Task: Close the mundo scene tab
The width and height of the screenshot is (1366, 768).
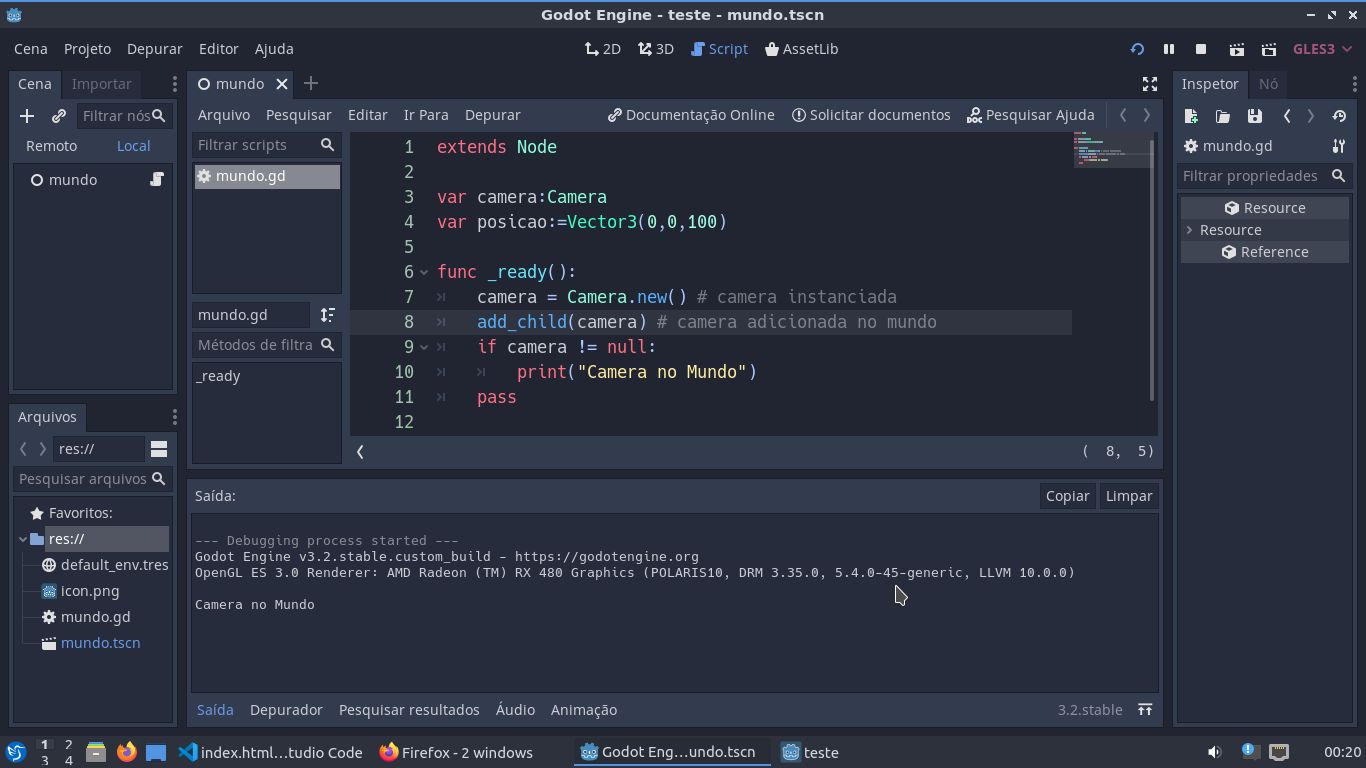Action: coord(282,84)
